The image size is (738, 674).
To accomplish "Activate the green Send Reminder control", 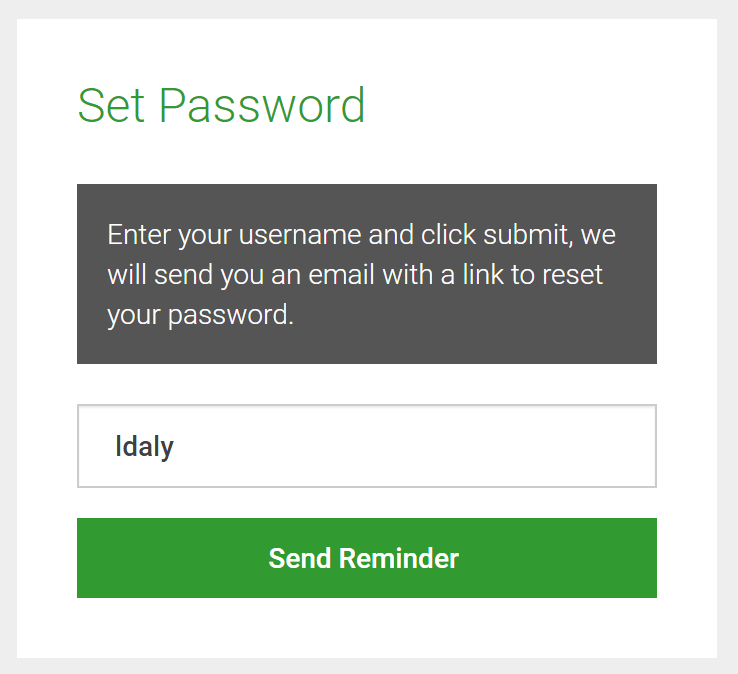I will [x=367, y=558].
